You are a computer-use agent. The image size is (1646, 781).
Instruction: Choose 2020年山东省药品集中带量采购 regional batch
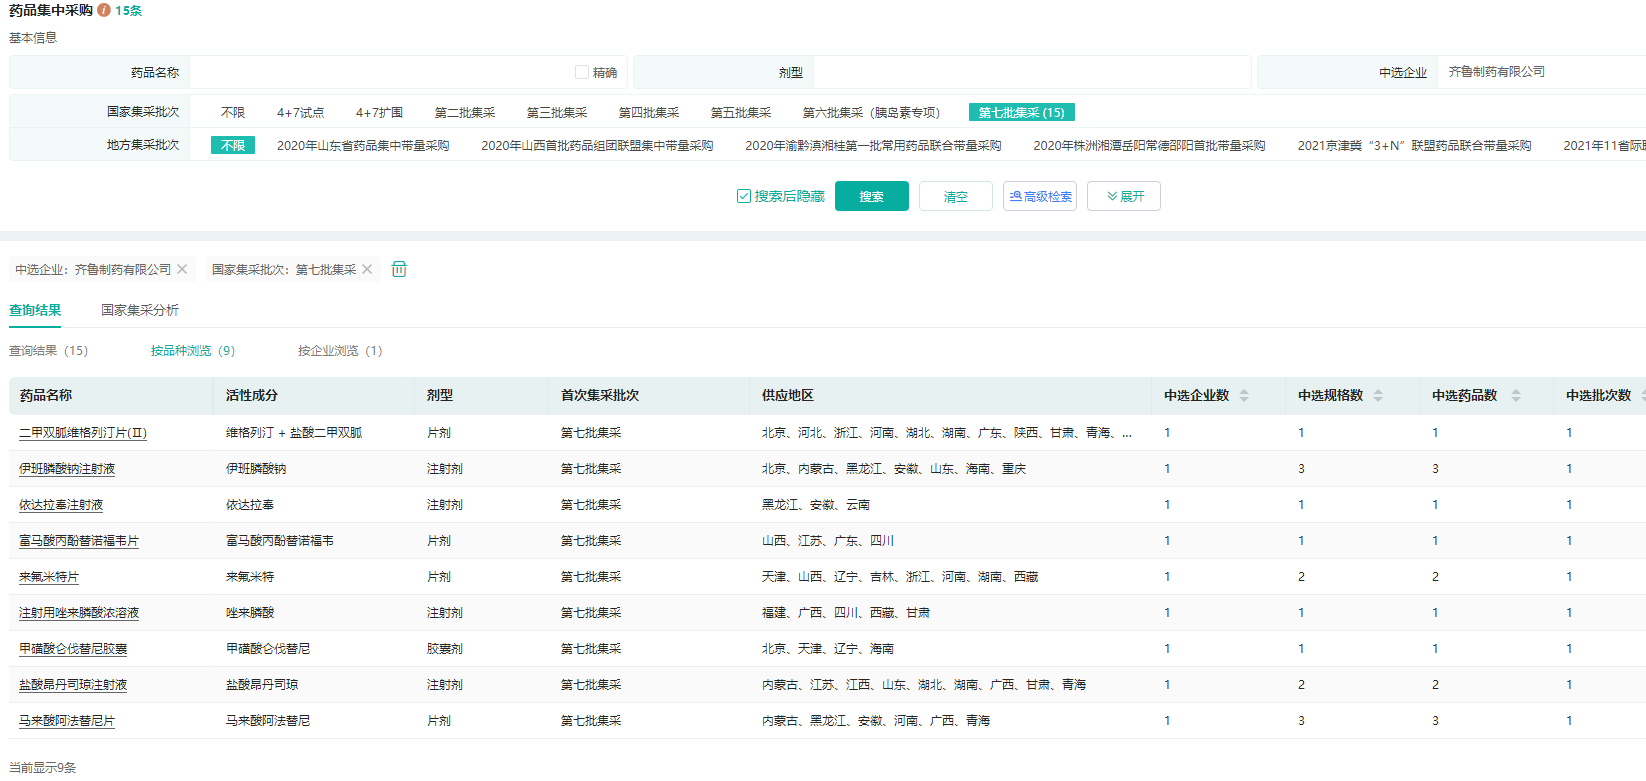(363, 145)
